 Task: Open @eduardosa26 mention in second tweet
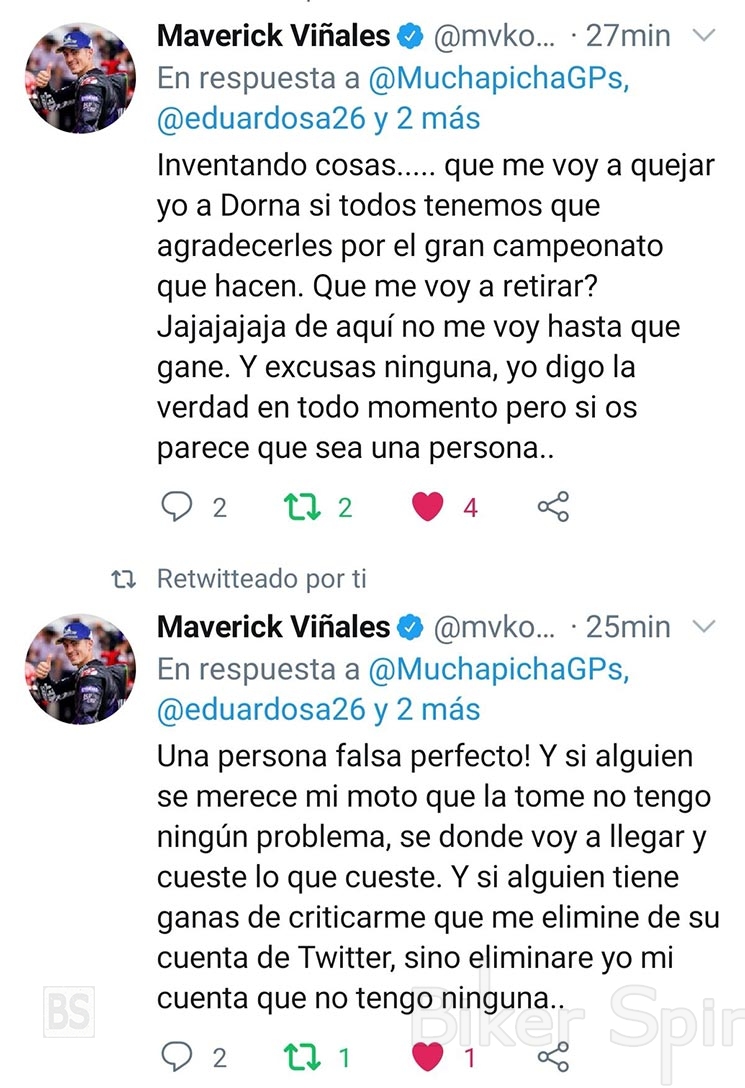pyautogui.click(x=262, y=710)
